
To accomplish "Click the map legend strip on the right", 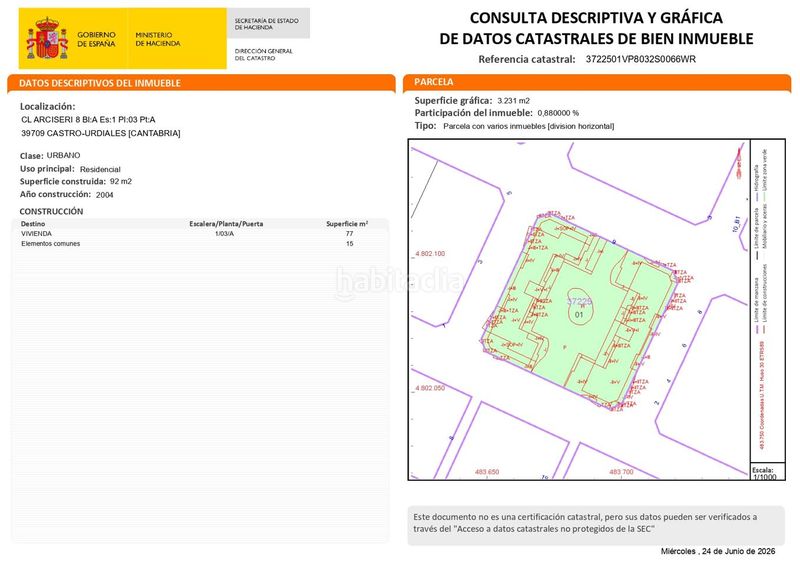I will coord(767,302).
